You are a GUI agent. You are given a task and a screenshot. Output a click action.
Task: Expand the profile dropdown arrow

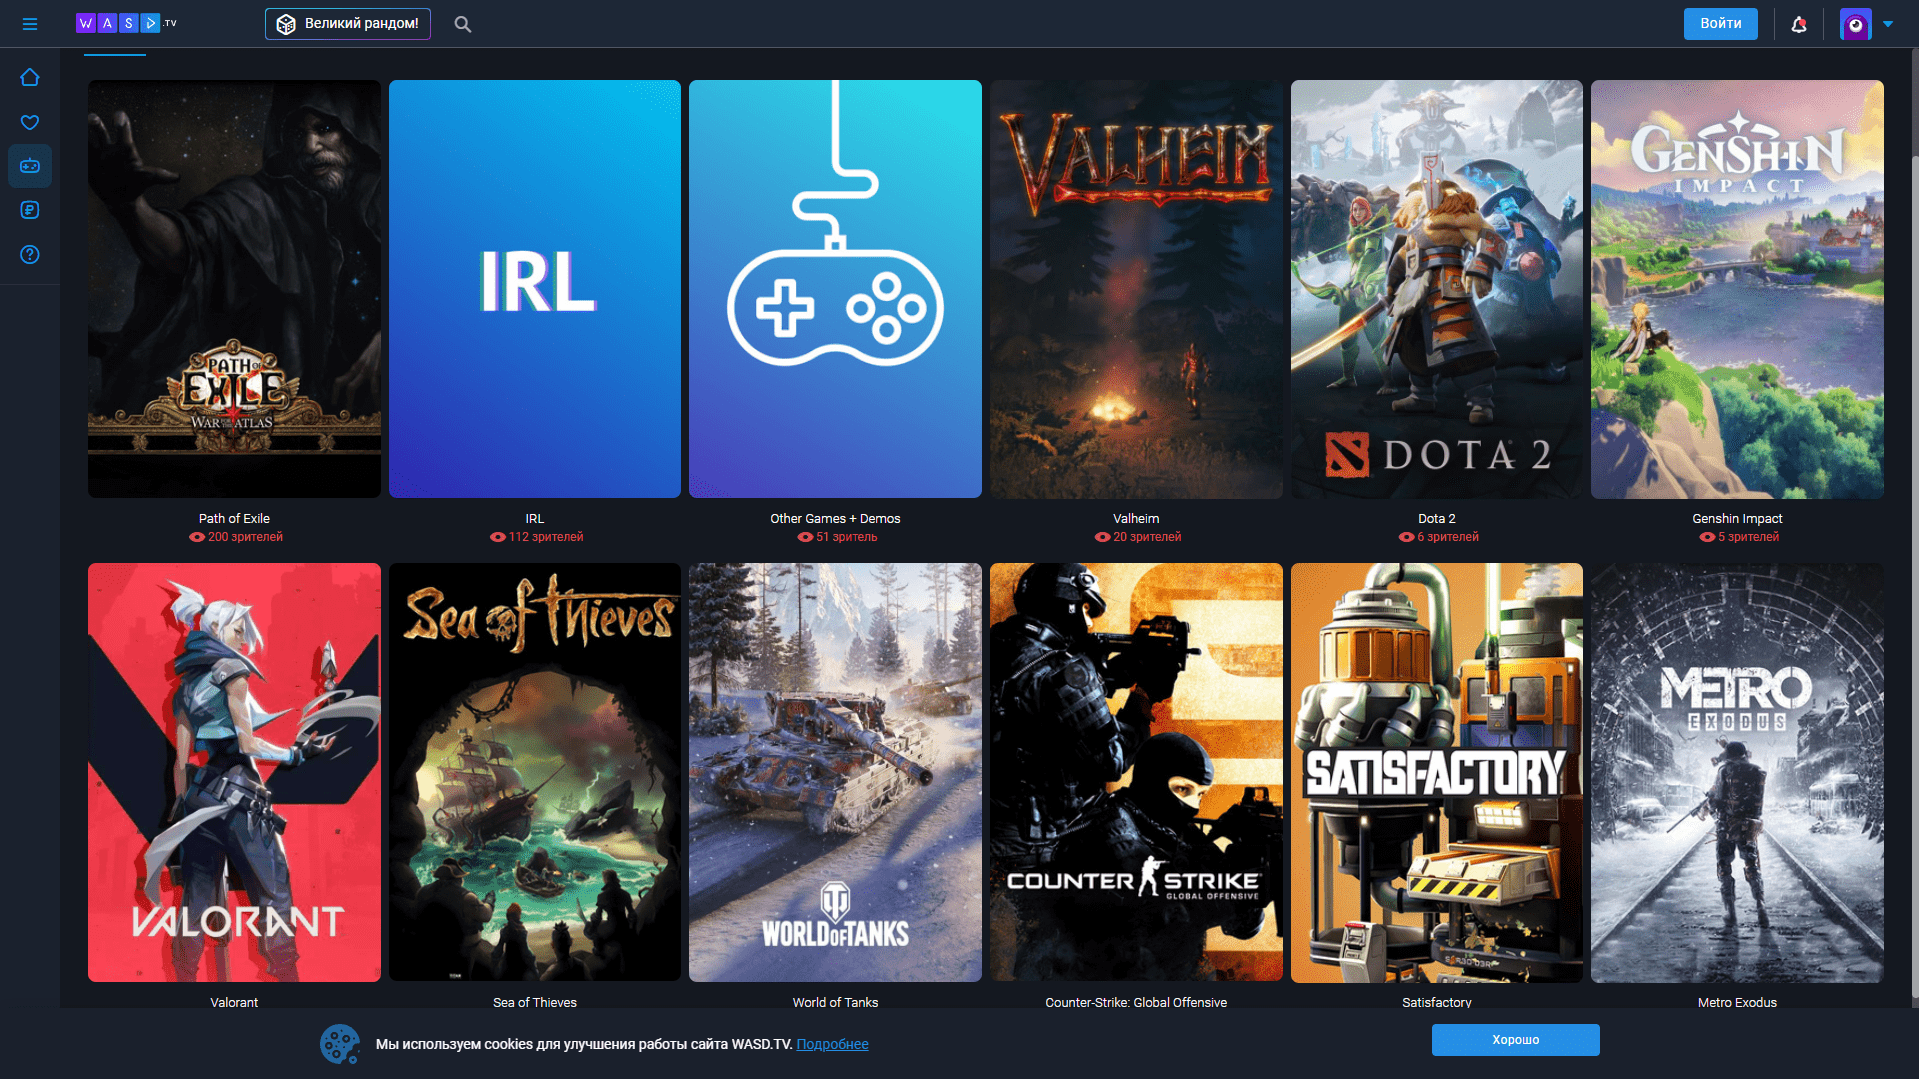tap(1888, 24)
